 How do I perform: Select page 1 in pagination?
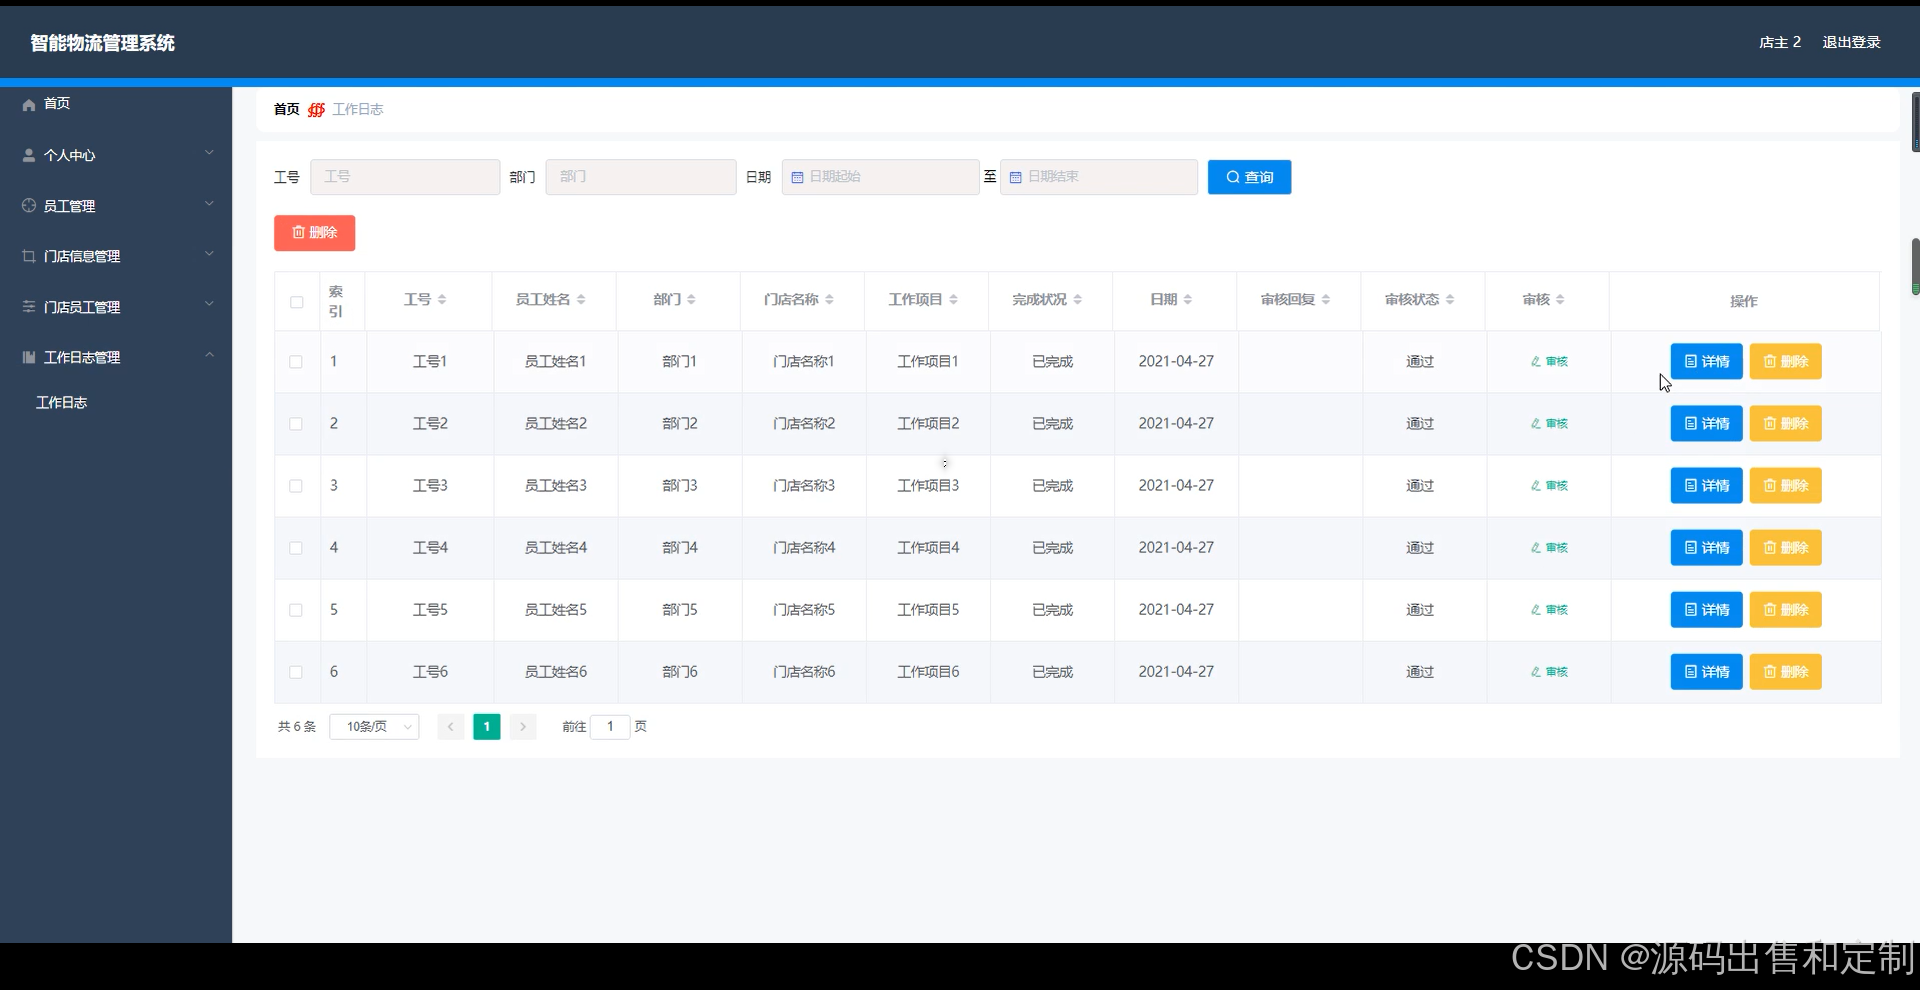tap(487, 727)
